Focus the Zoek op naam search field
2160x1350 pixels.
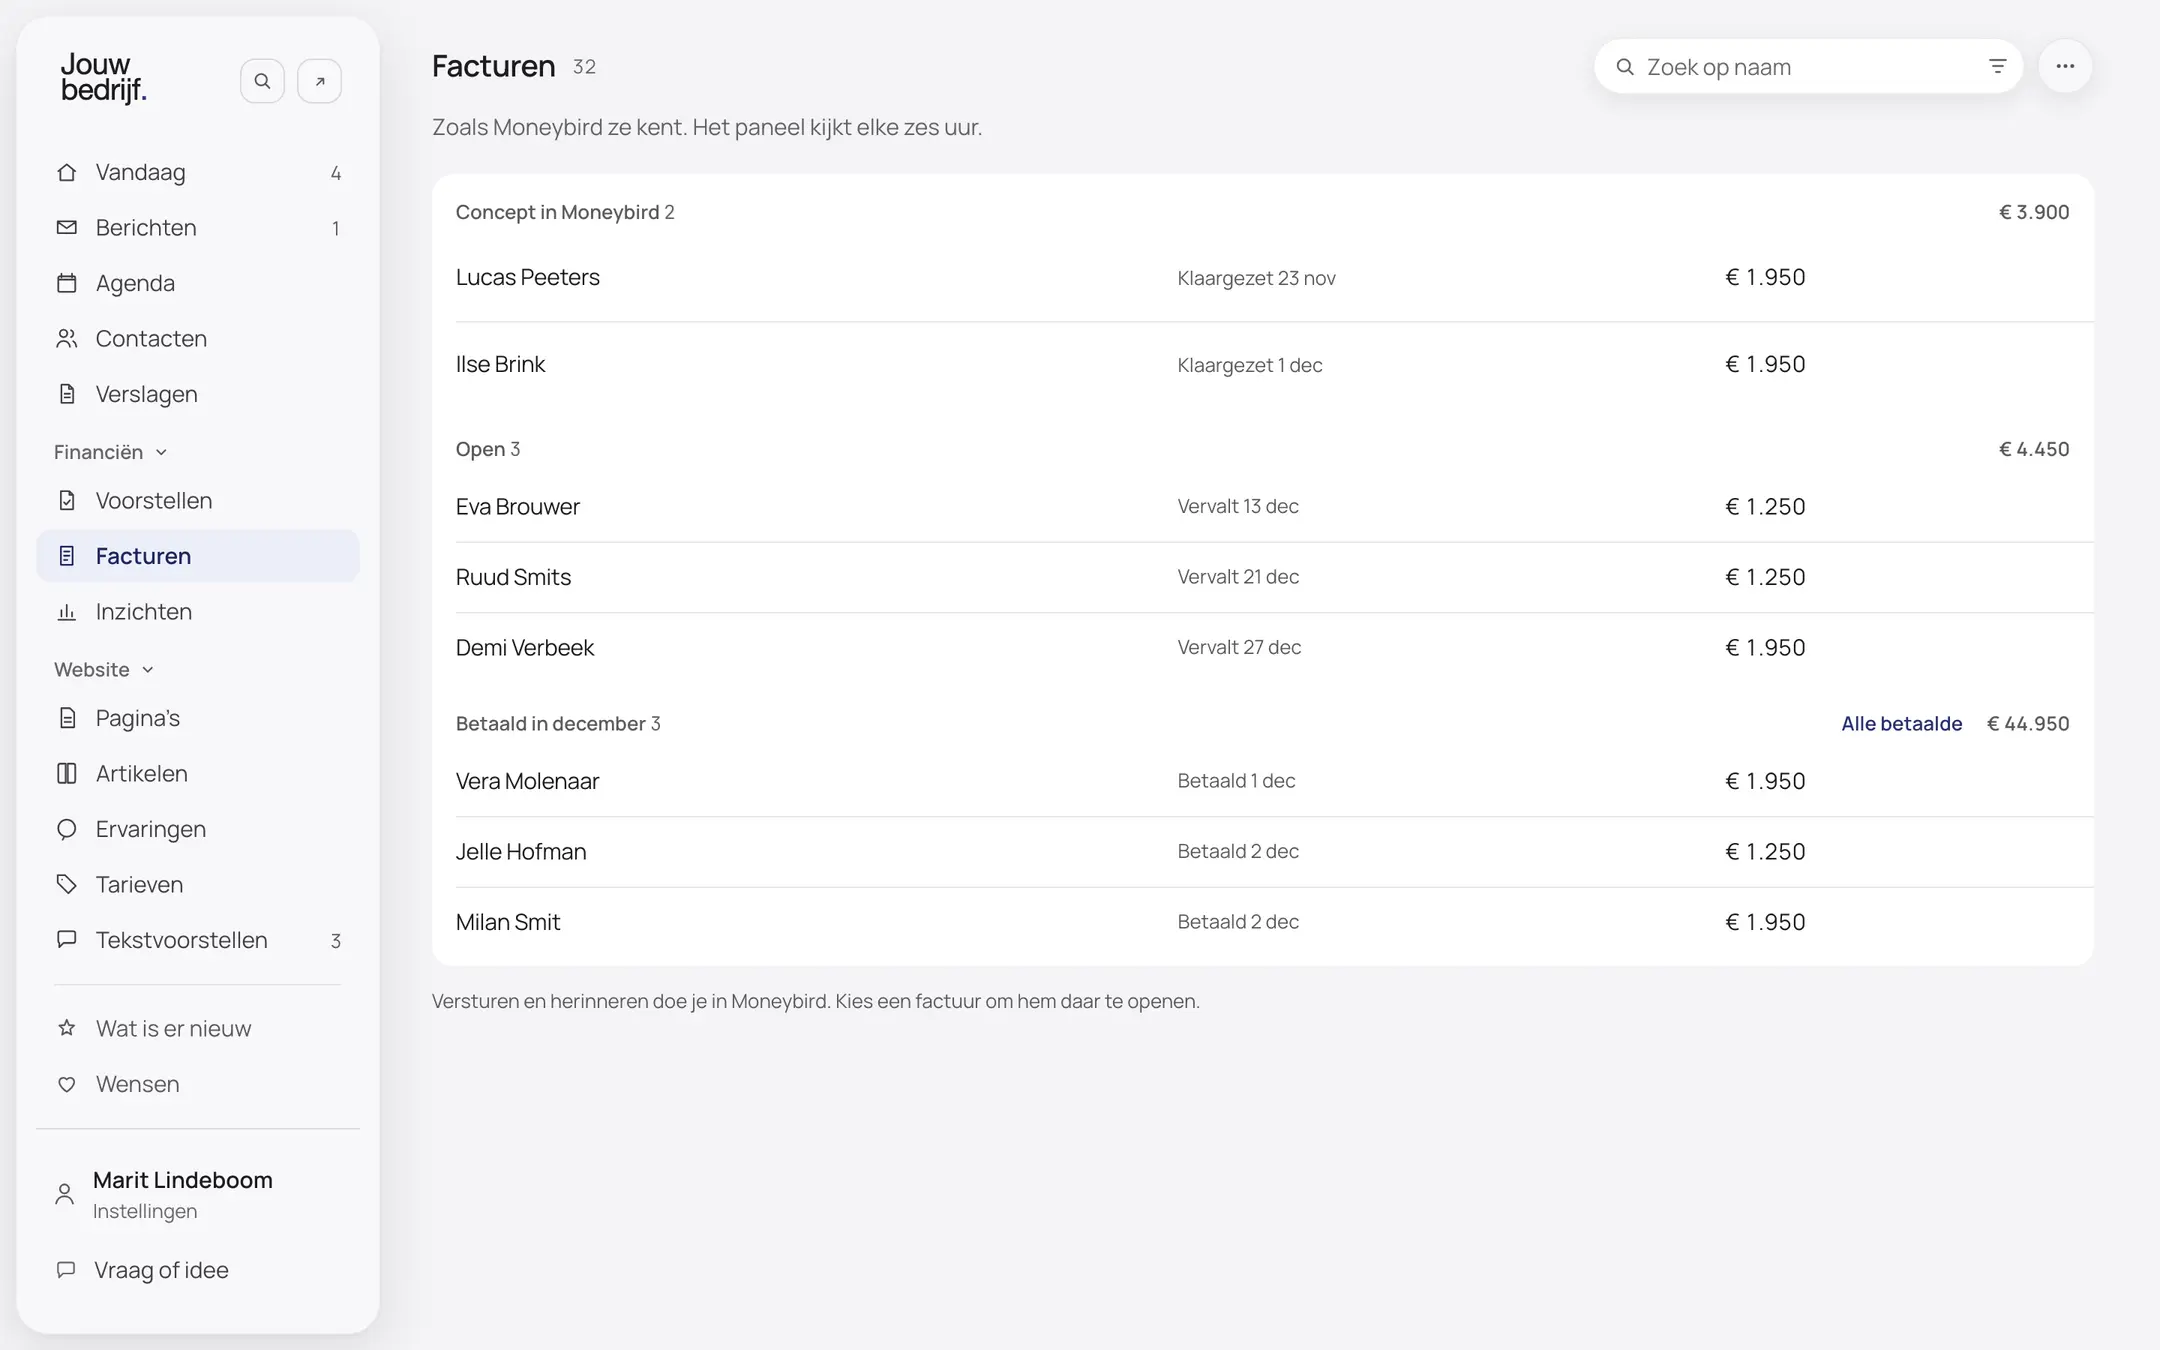point(1808,67)
